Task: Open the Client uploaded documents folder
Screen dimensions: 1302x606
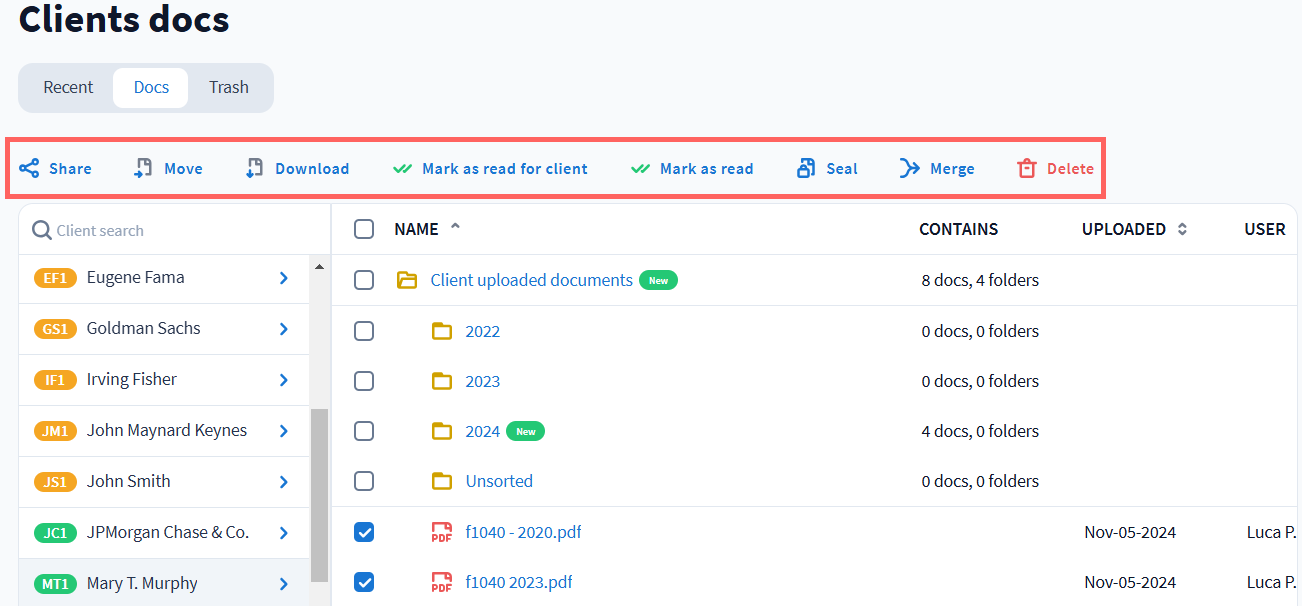Action: [530, 280]
